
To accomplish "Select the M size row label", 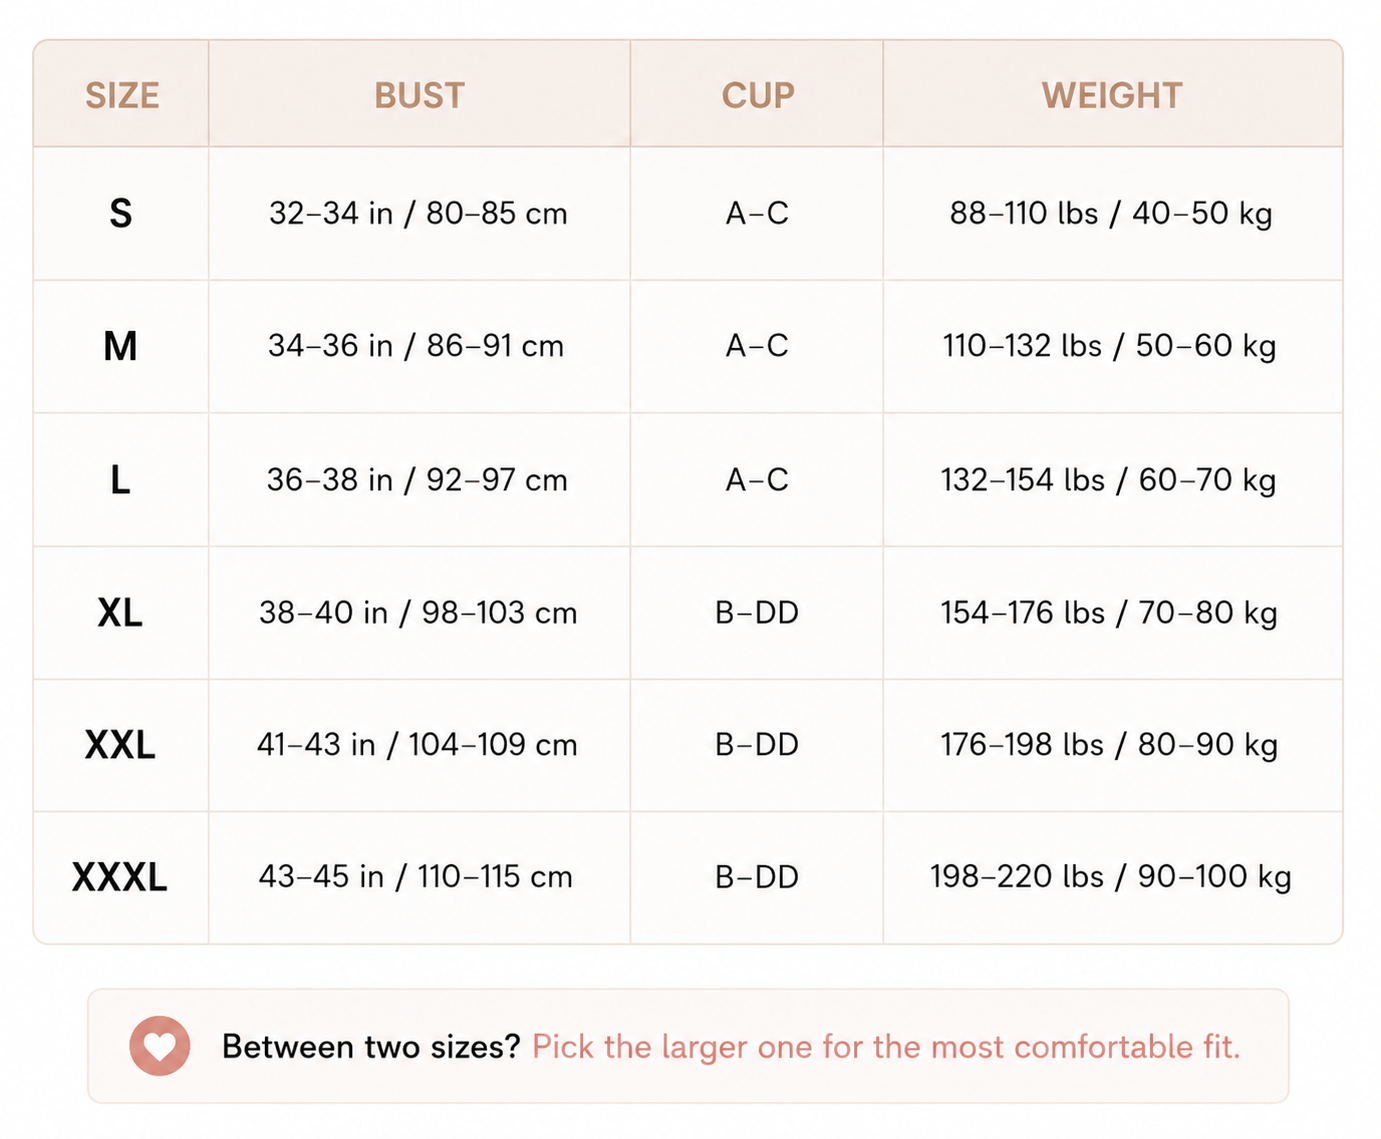I will click(121, 347).
